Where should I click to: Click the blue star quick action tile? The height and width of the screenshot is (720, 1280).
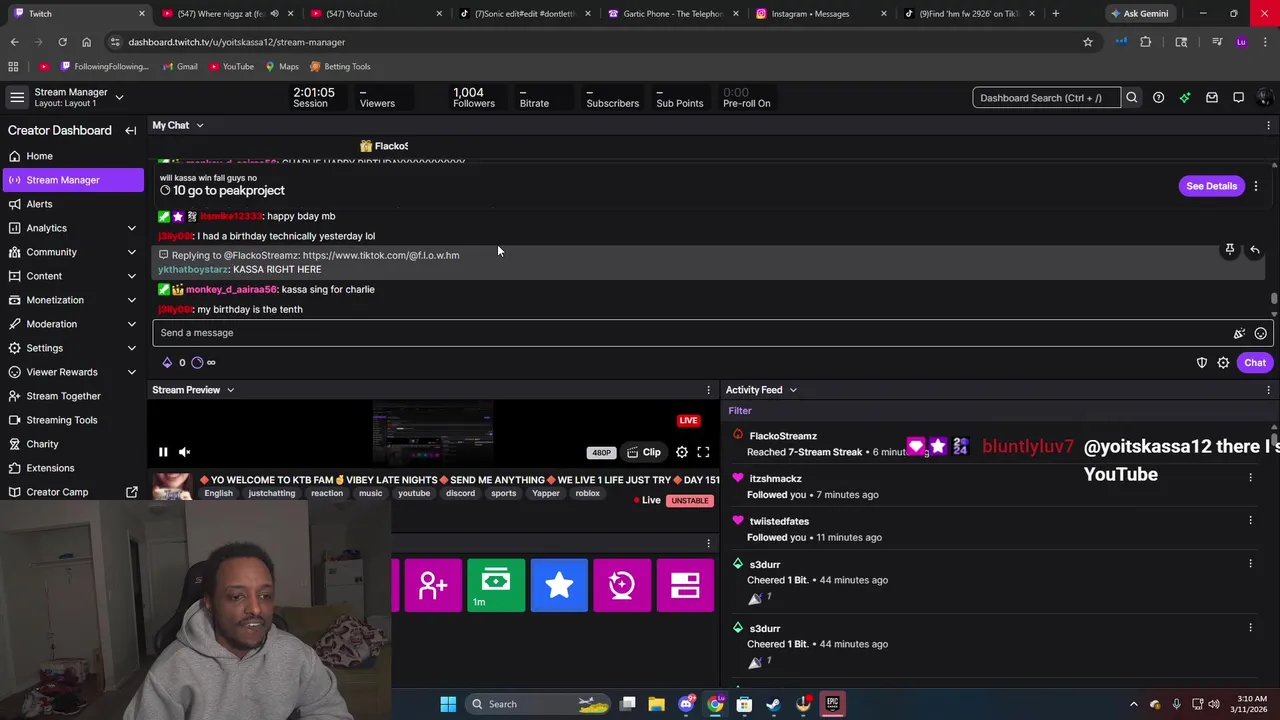pyautogui.click(x=559, y=585)
